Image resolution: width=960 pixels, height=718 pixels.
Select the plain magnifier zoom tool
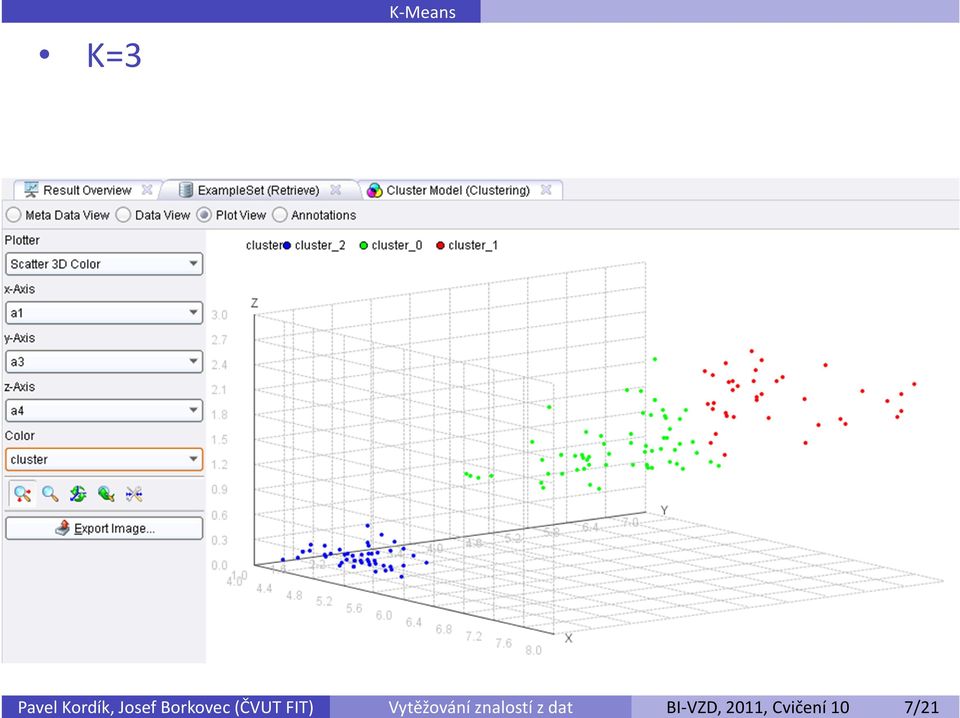tap(50, 494)
